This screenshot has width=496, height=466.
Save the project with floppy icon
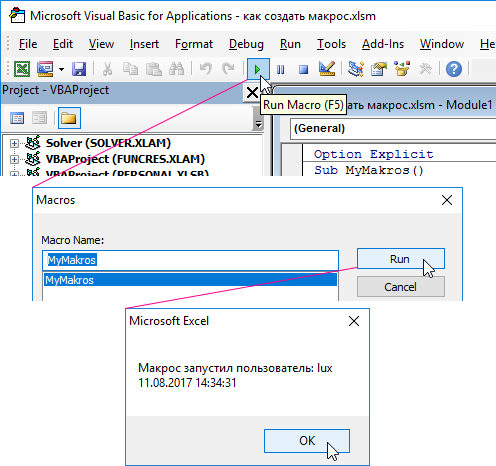[79, 69]
